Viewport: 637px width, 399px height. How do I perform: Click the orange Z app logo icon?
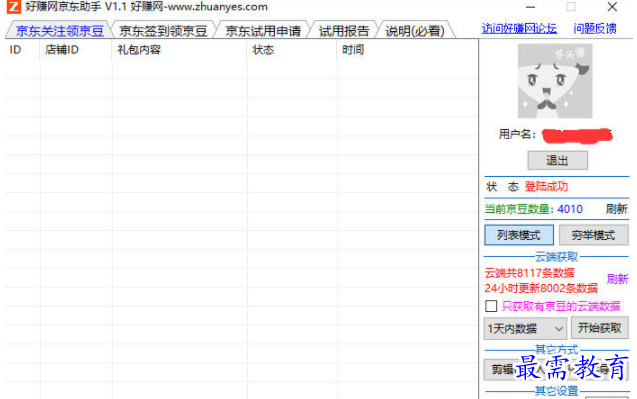(x=13, y=7)
